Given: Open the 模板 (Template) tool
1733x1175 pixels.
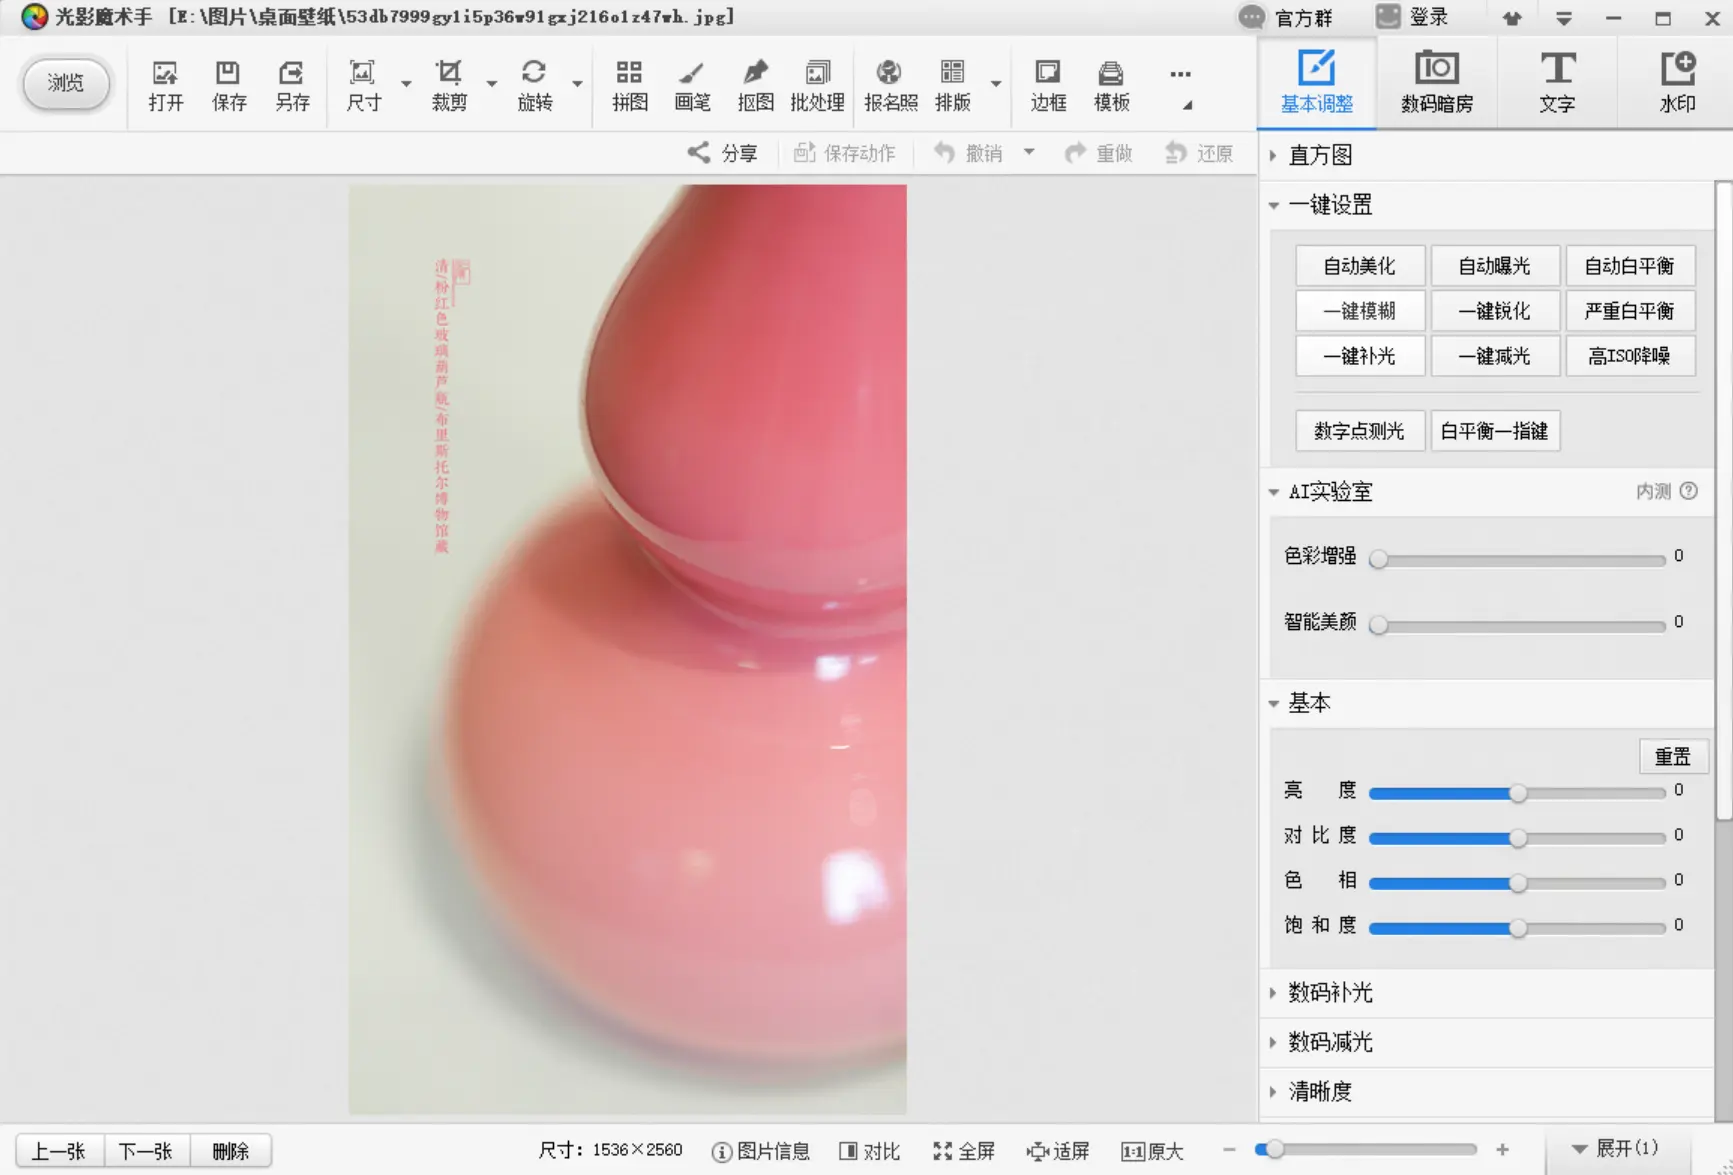Looking at the screenshot, I should click(1110, 85).
